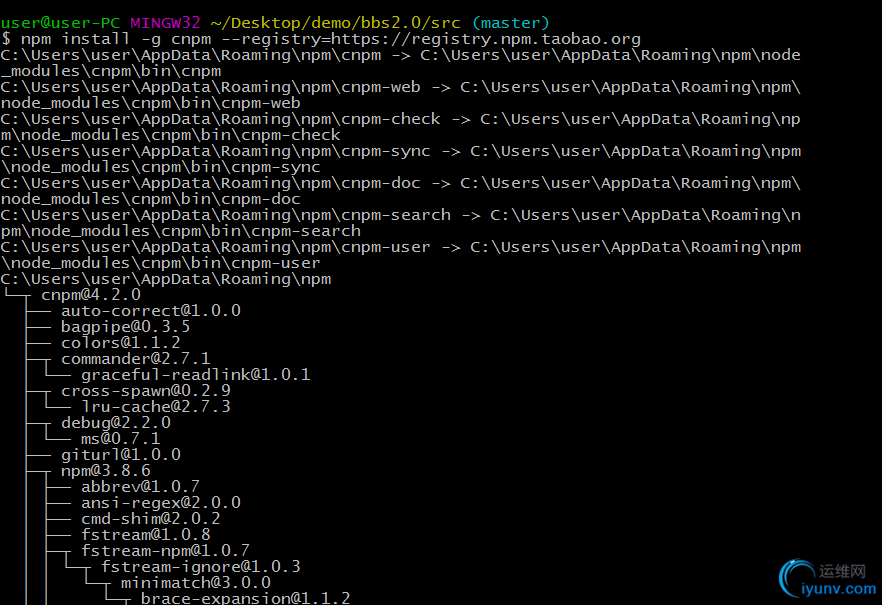Select graceful-readlink@1.0.1 in the tree
882x605 pixels.
(x=195, y=375)
